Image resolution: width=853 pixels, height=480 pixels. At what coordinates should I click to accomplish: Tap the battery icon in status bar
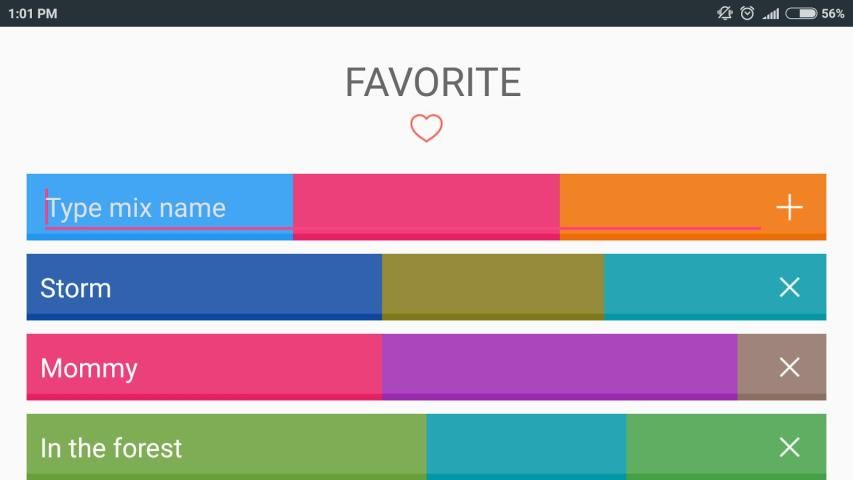tap(801, 13)
